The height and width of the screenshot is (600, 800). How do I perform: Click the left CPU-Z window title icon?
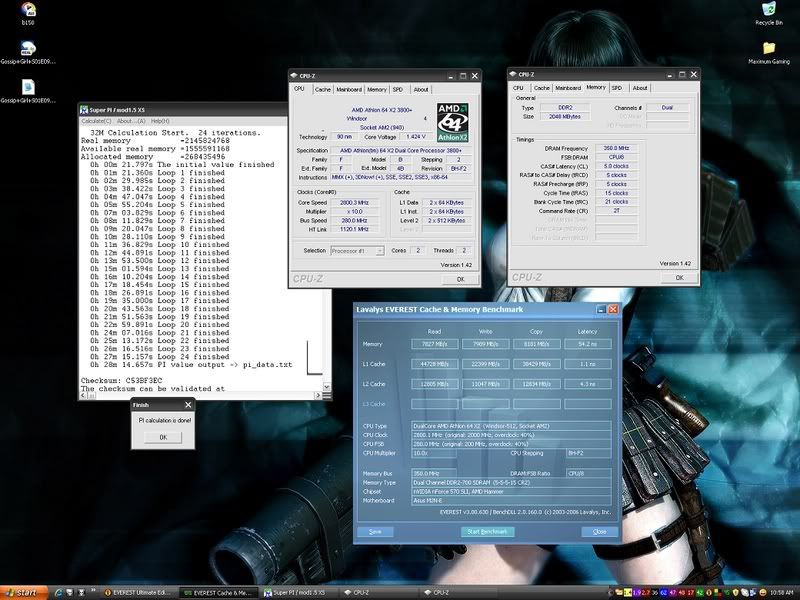[x=296, y=75]
